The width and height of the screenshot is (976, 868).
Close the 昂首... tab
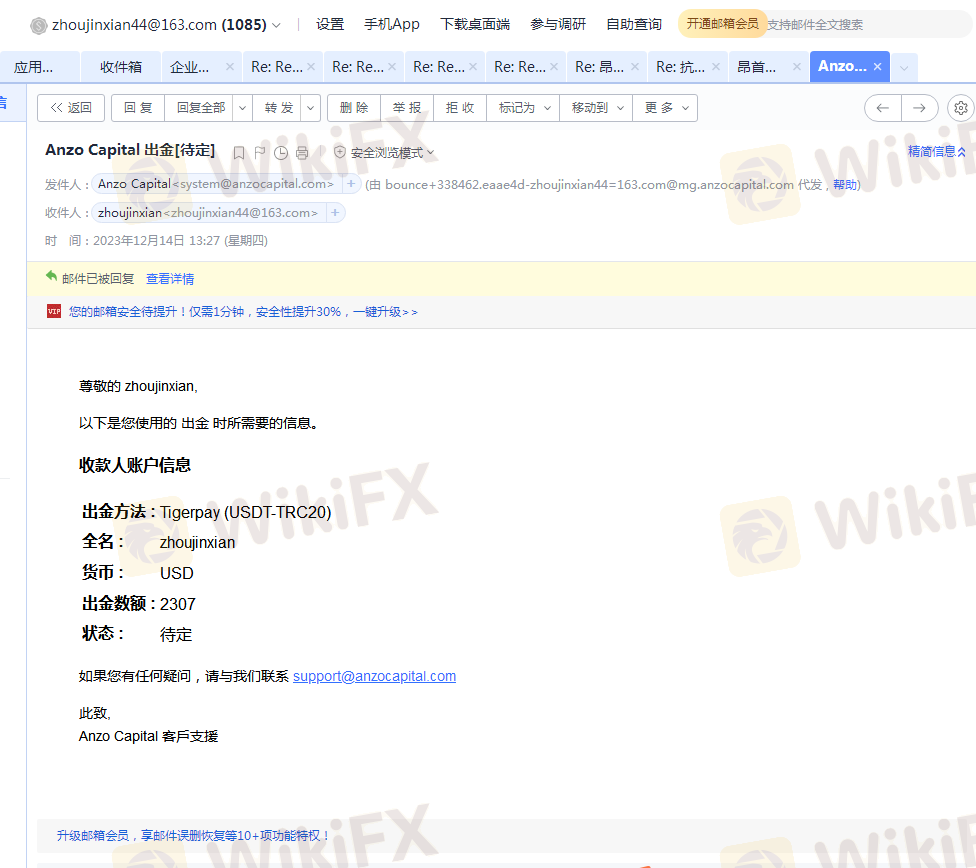point(797,67)
